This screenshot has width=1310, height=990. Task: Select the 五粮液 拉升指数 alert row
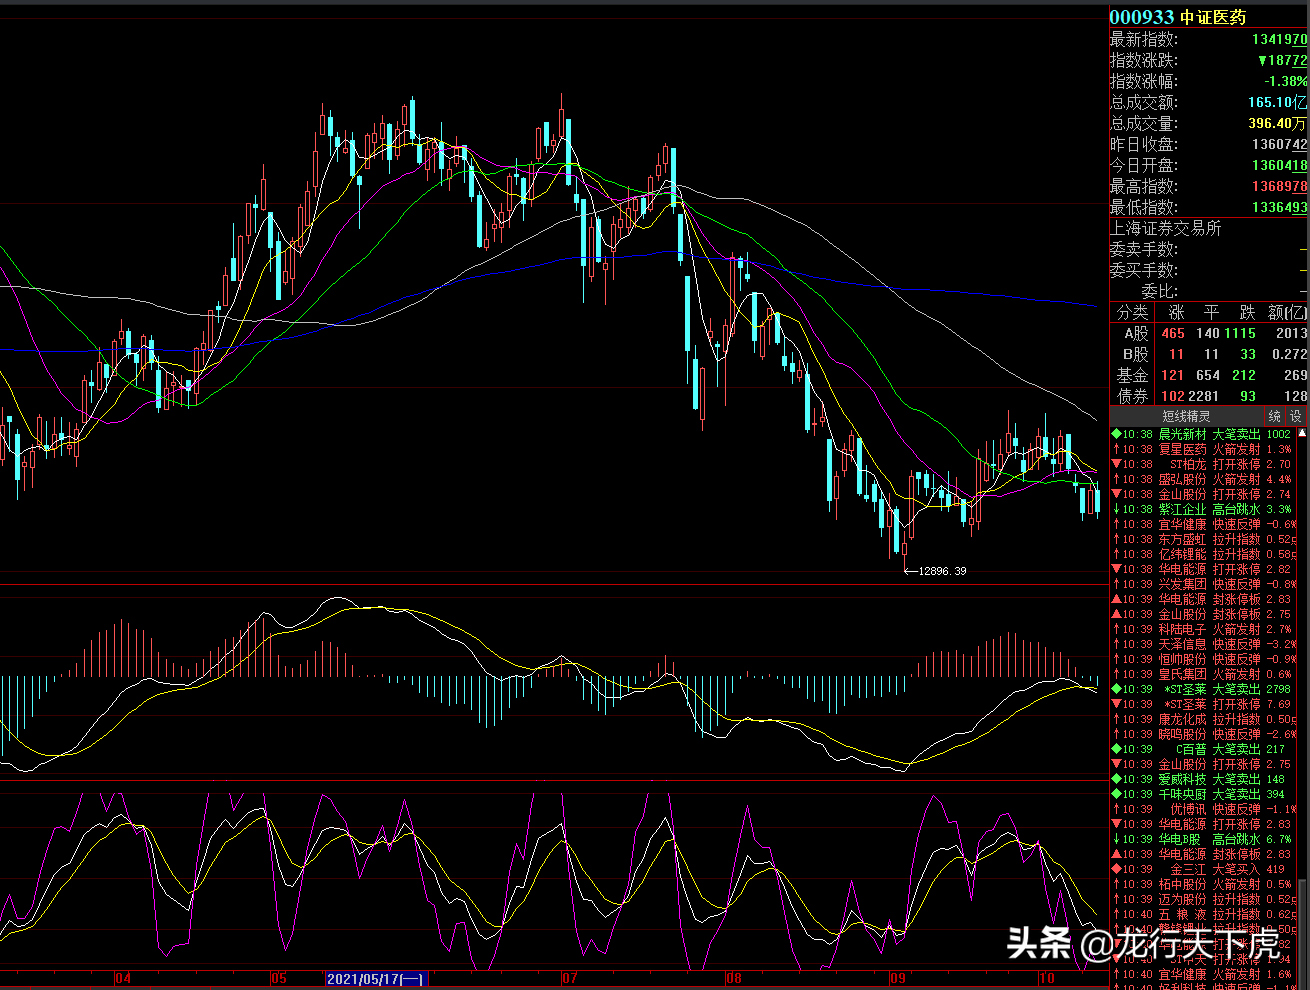tap(1202, 914)
